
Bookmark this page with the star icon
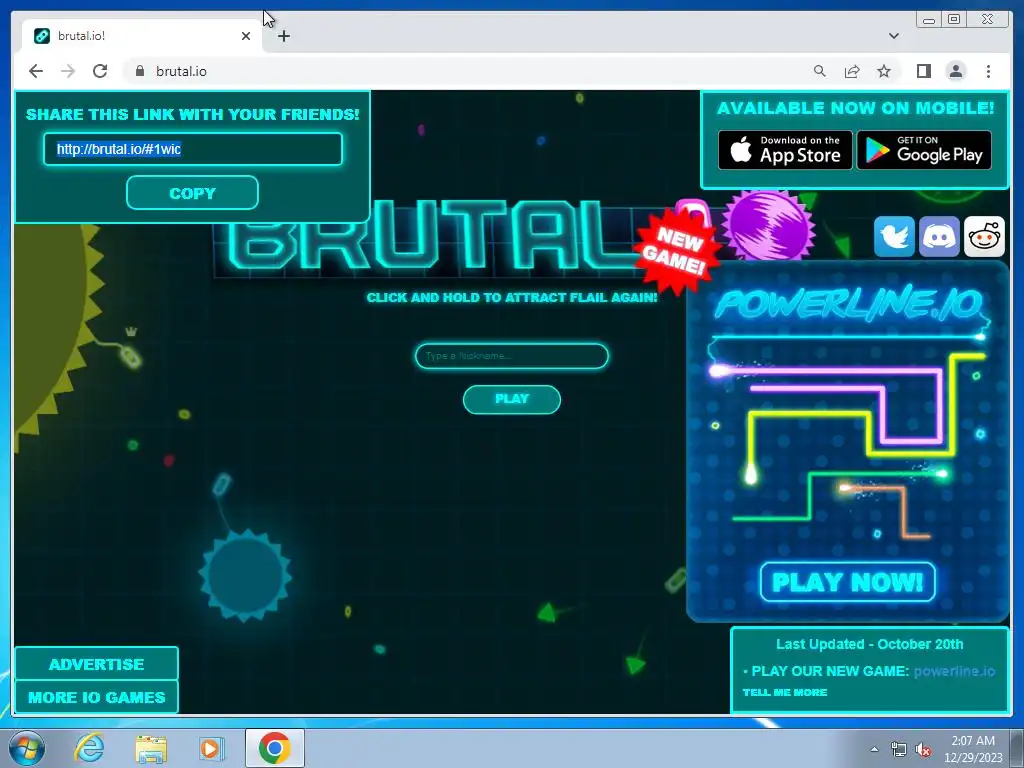click(884, 71)
